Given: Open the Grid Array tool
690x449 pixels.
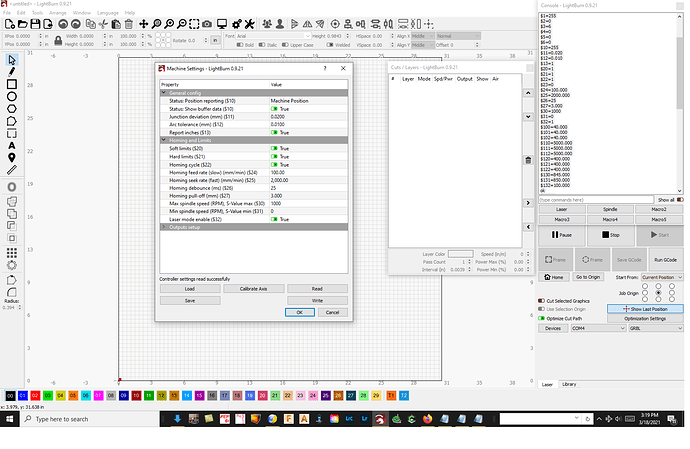Looking at the screenshot, I should tap(12, 253).
